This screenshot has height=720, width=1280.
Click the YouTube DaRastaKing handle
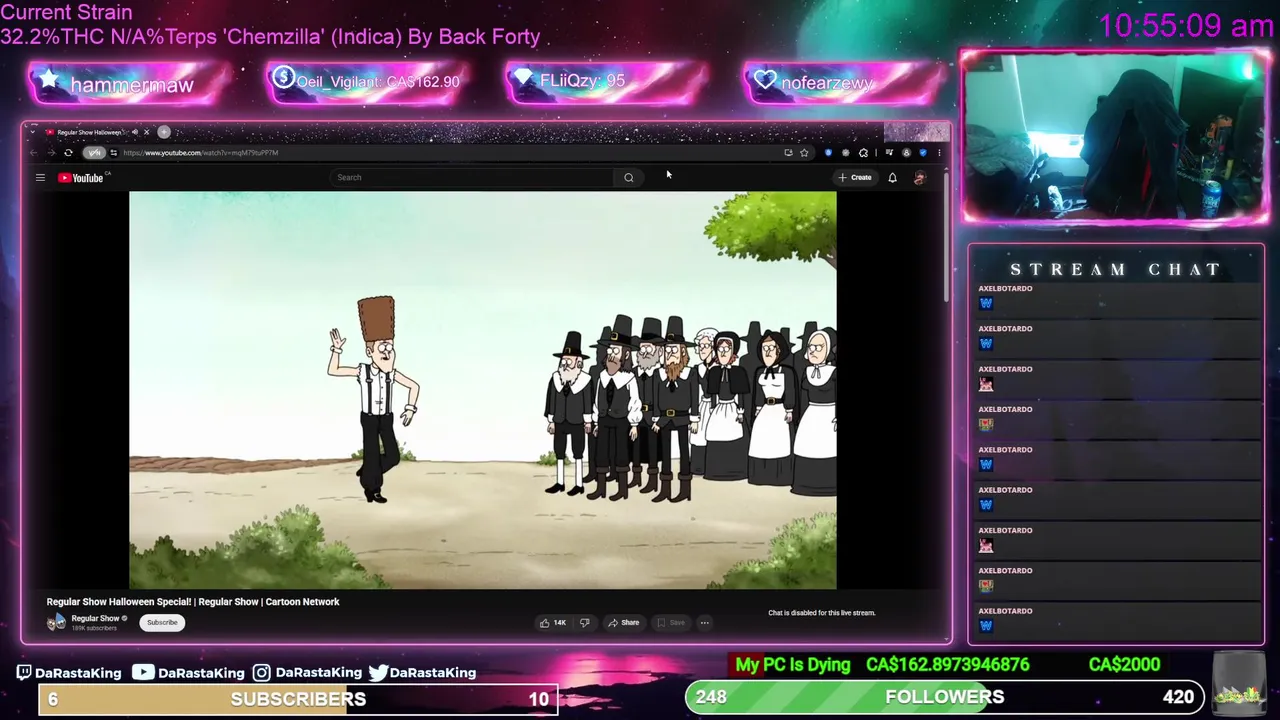pyautogui.click(x=188, y=673)
